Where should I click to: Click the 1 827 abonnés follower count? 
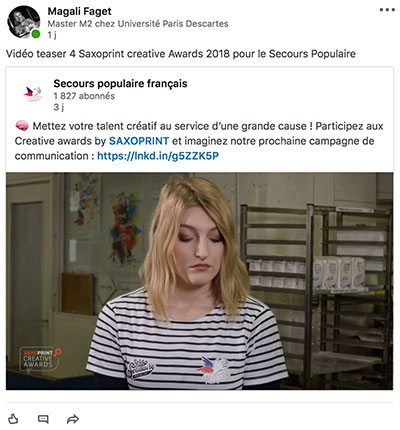point(84,96)
